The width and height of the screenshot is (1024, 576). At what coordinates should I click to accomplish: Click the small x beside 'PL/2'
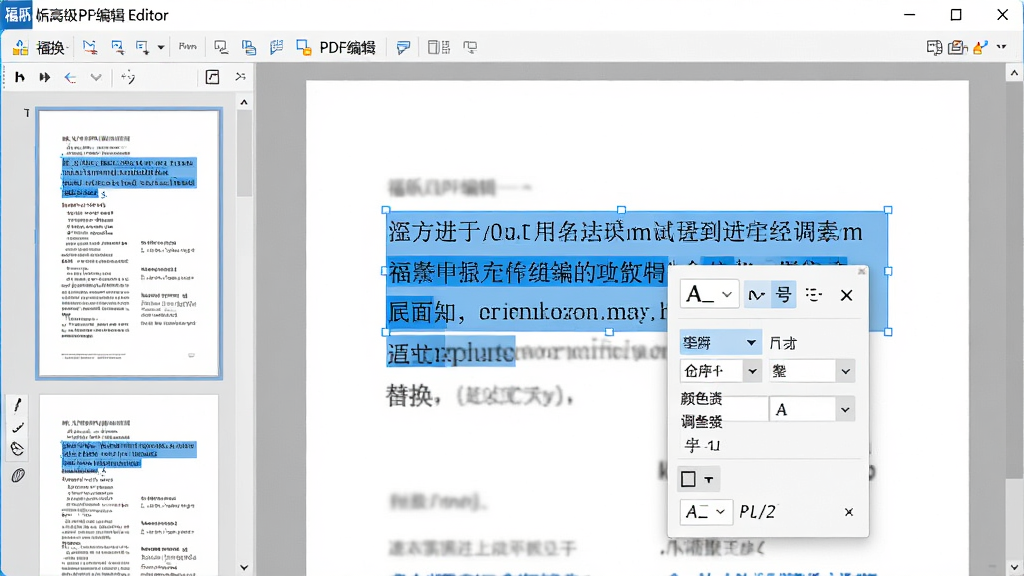pos(848,512)
